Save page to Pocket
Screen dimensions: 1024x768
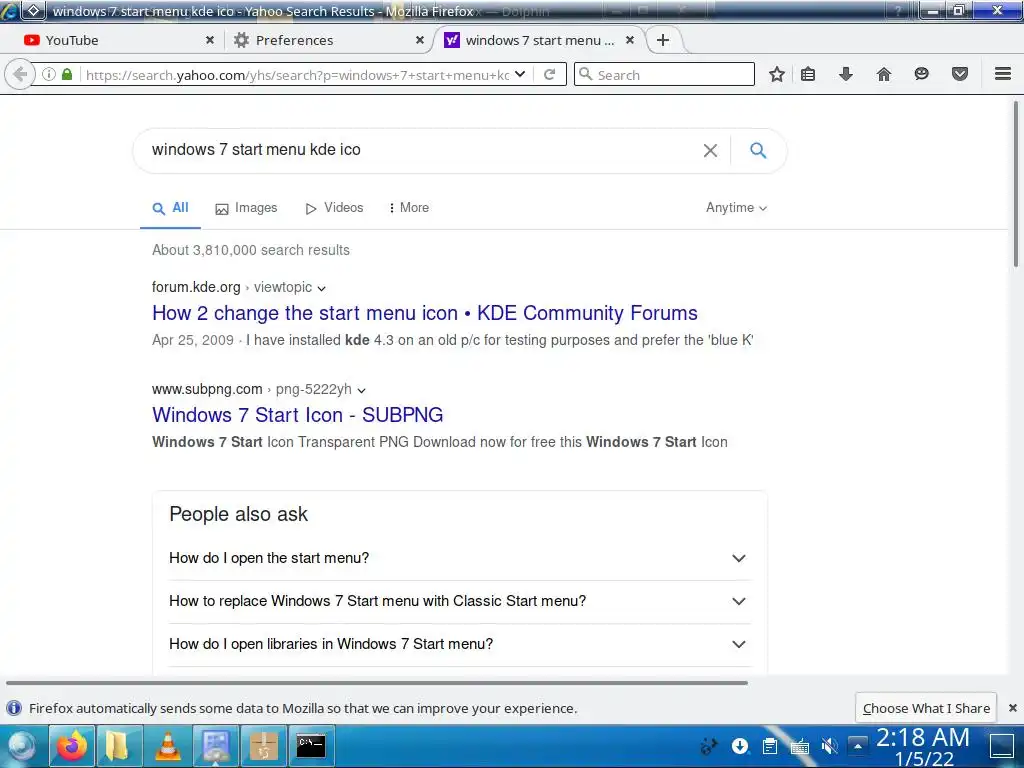tap(959, 74)
